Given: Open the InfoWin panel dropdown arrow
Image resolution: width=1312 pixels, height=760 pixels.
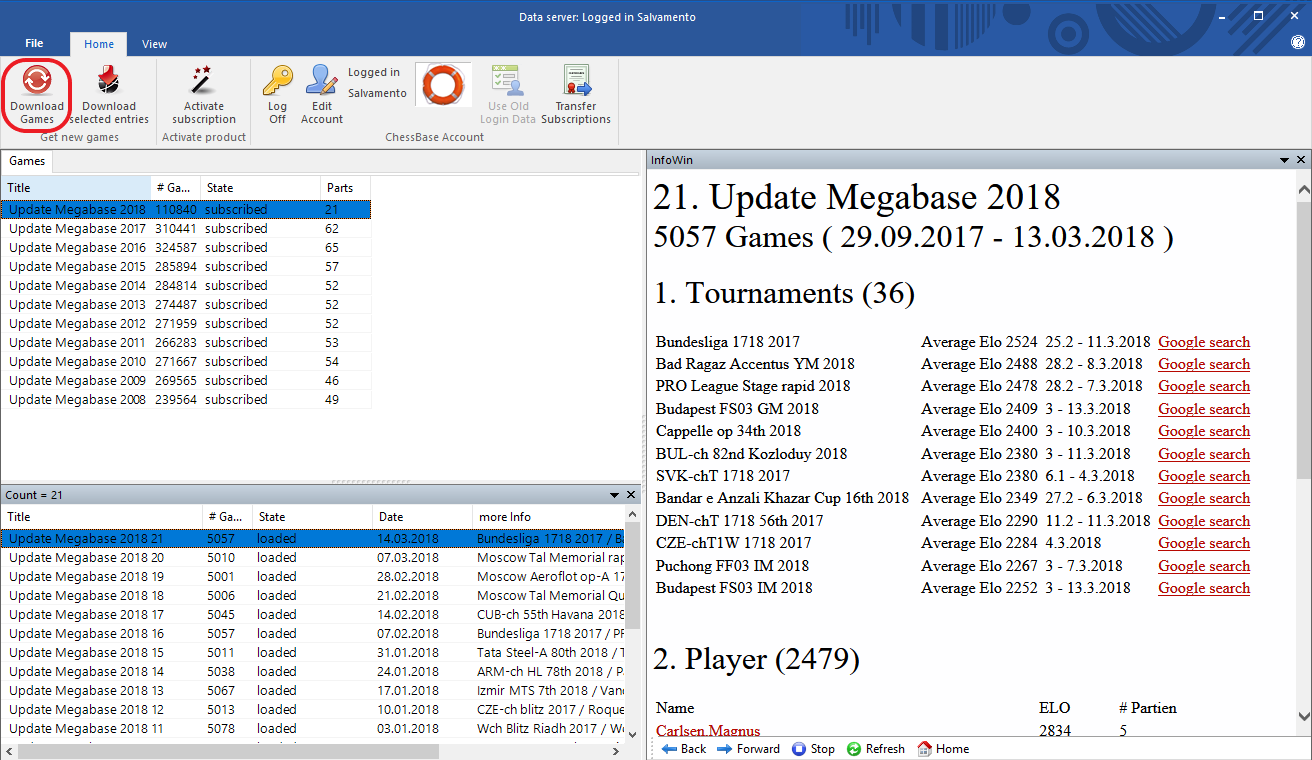Looking at the screenshot, I should [1284, 160].
